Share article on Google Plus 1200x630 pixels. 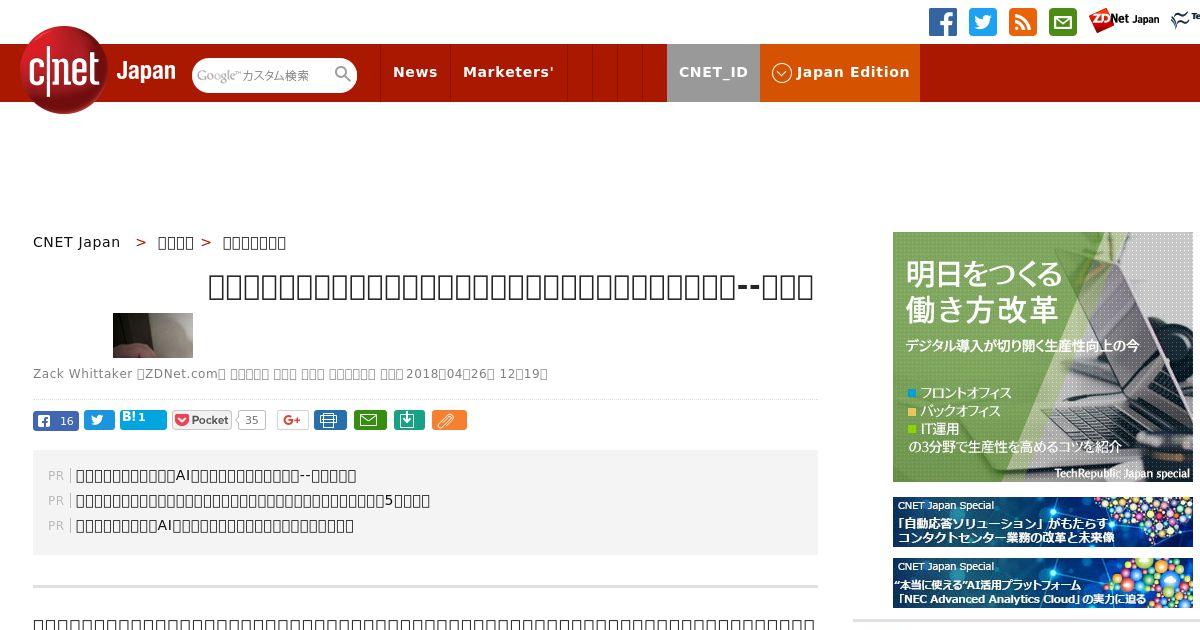293,420
